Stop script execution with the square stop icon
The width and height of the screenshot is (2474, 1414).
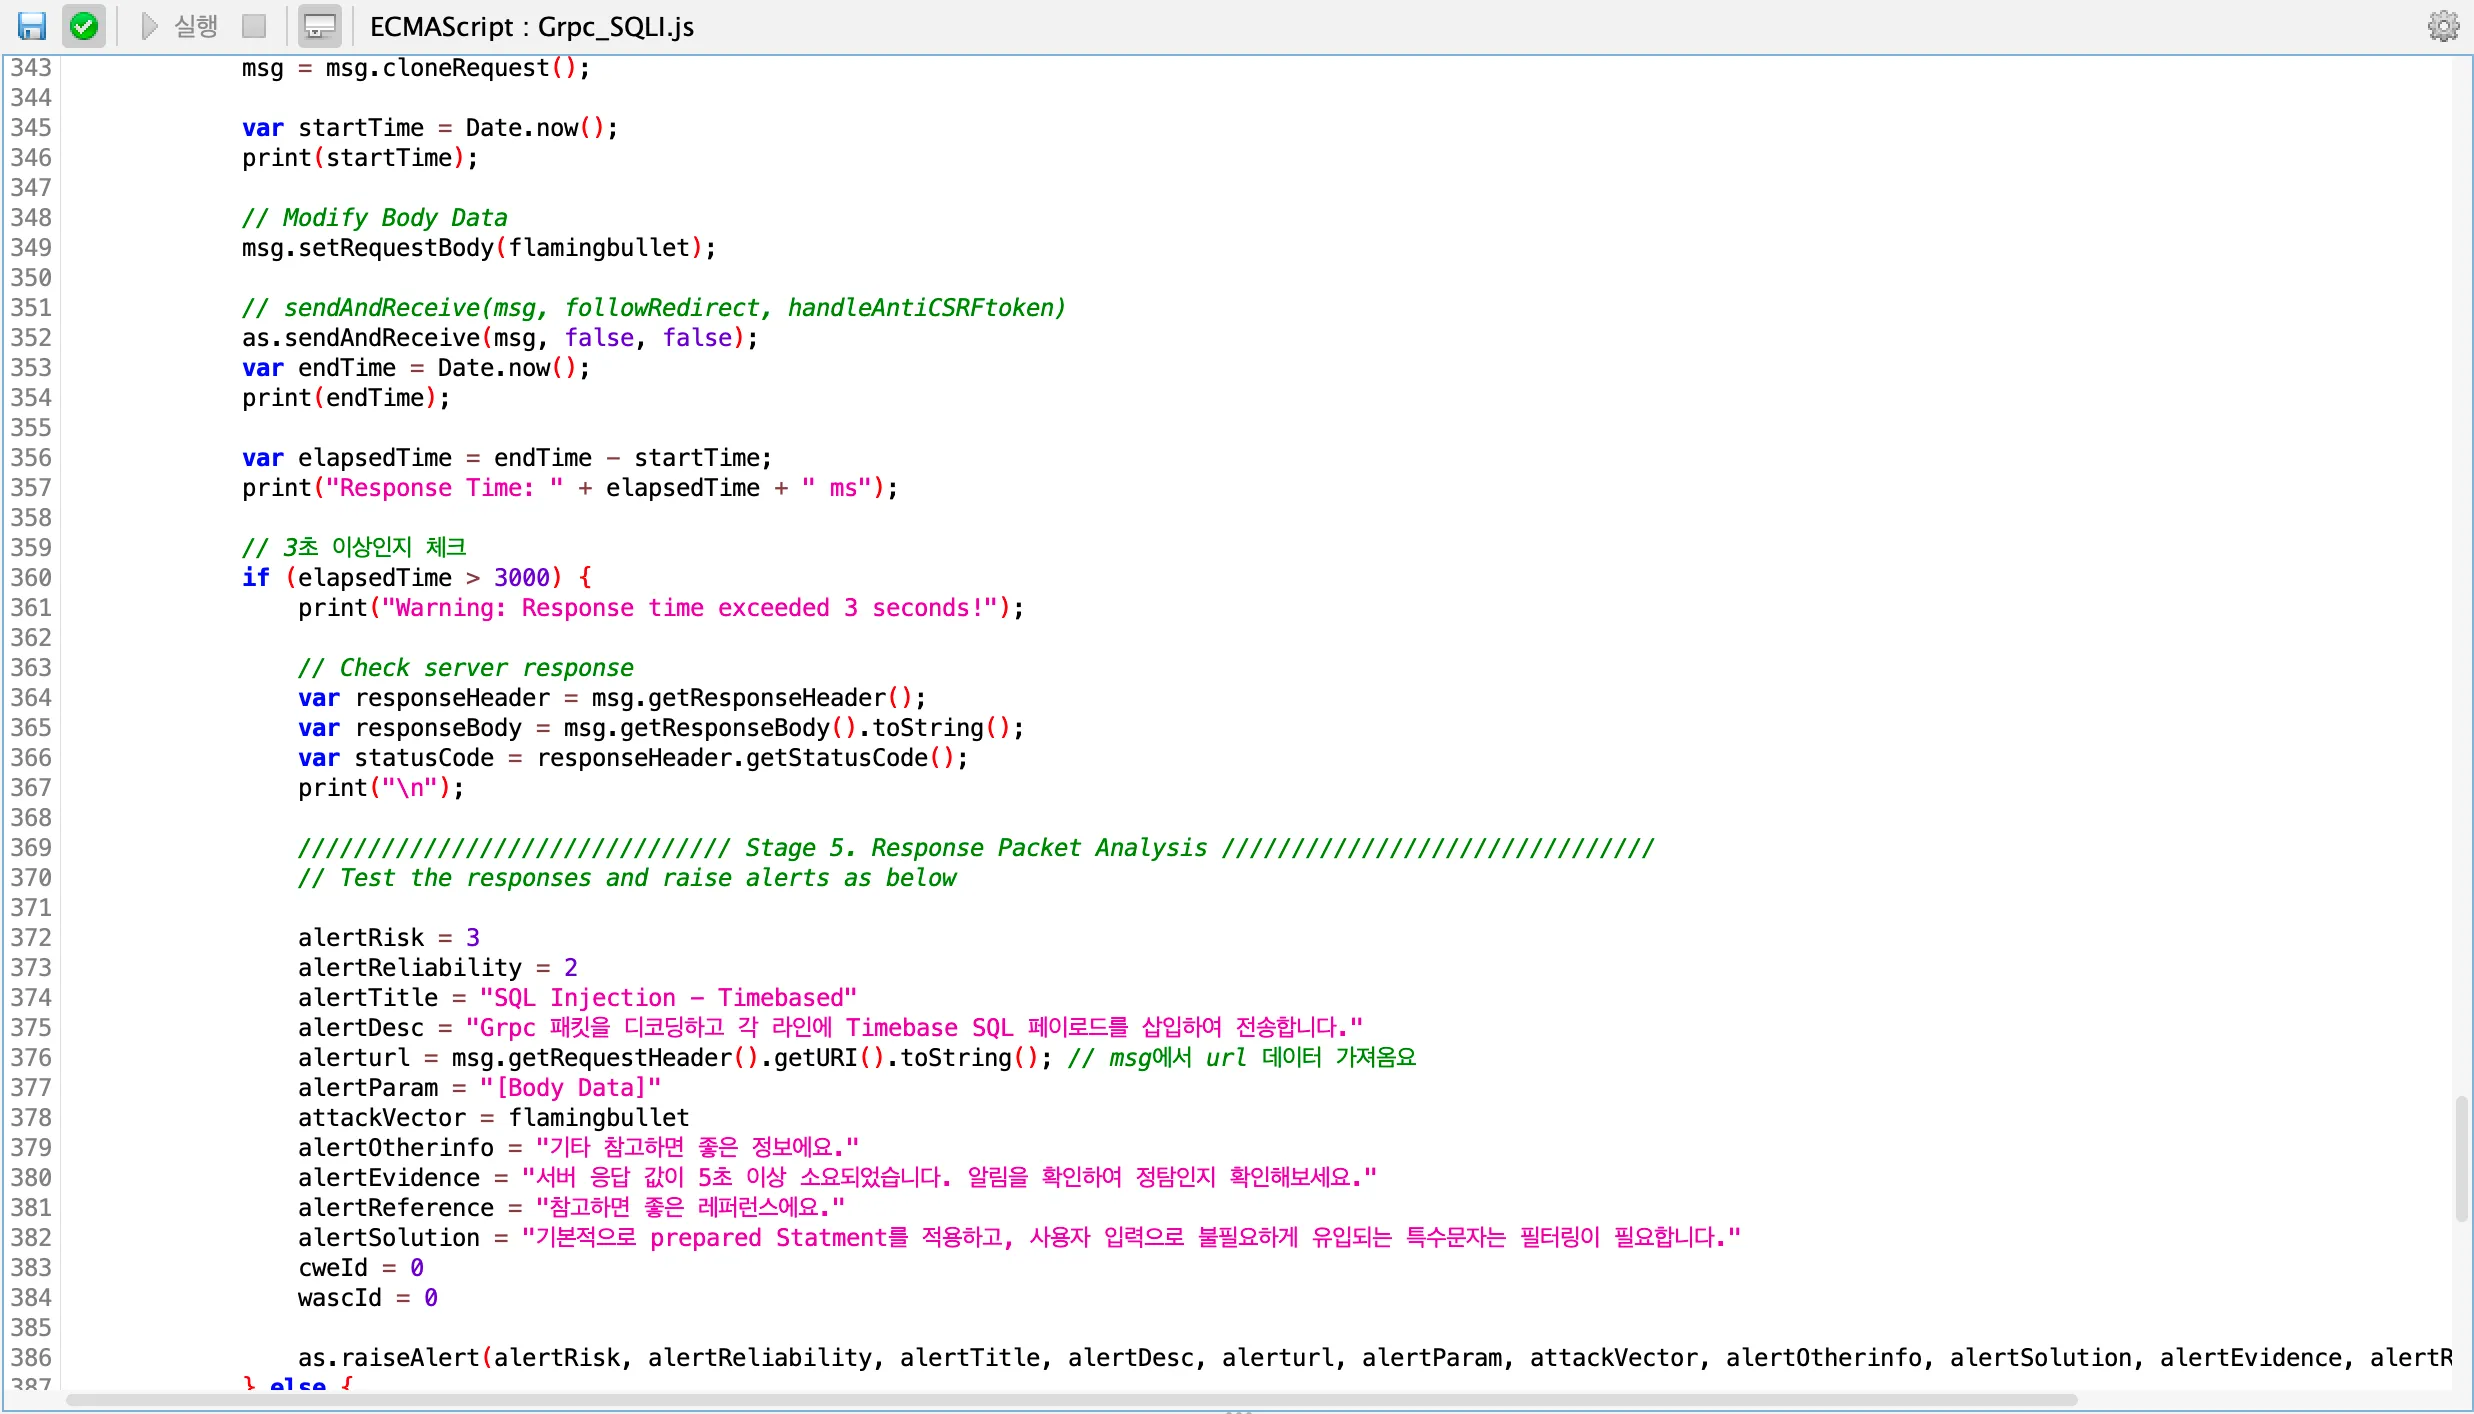253,26
